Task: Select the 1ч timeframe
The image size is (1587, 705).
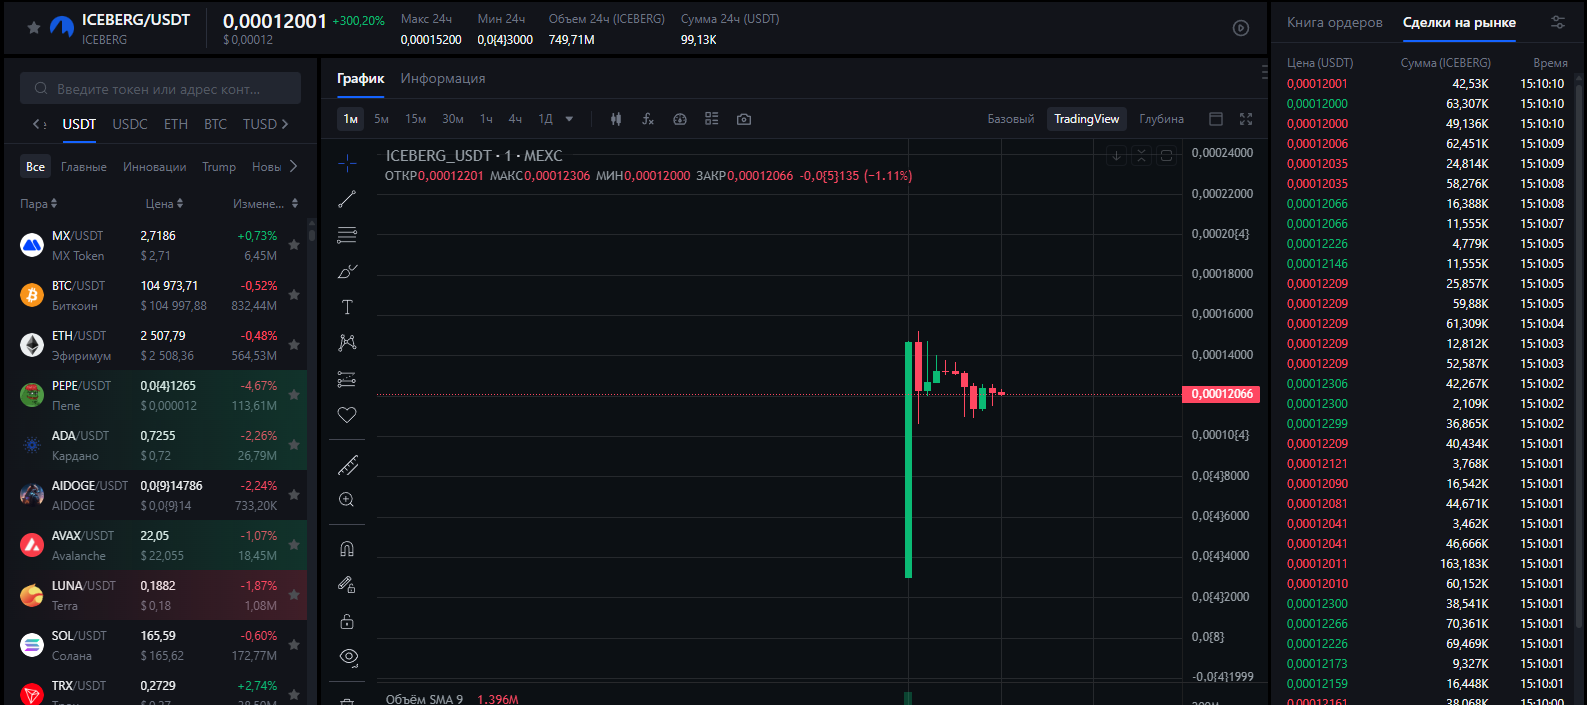Action: 486,119
